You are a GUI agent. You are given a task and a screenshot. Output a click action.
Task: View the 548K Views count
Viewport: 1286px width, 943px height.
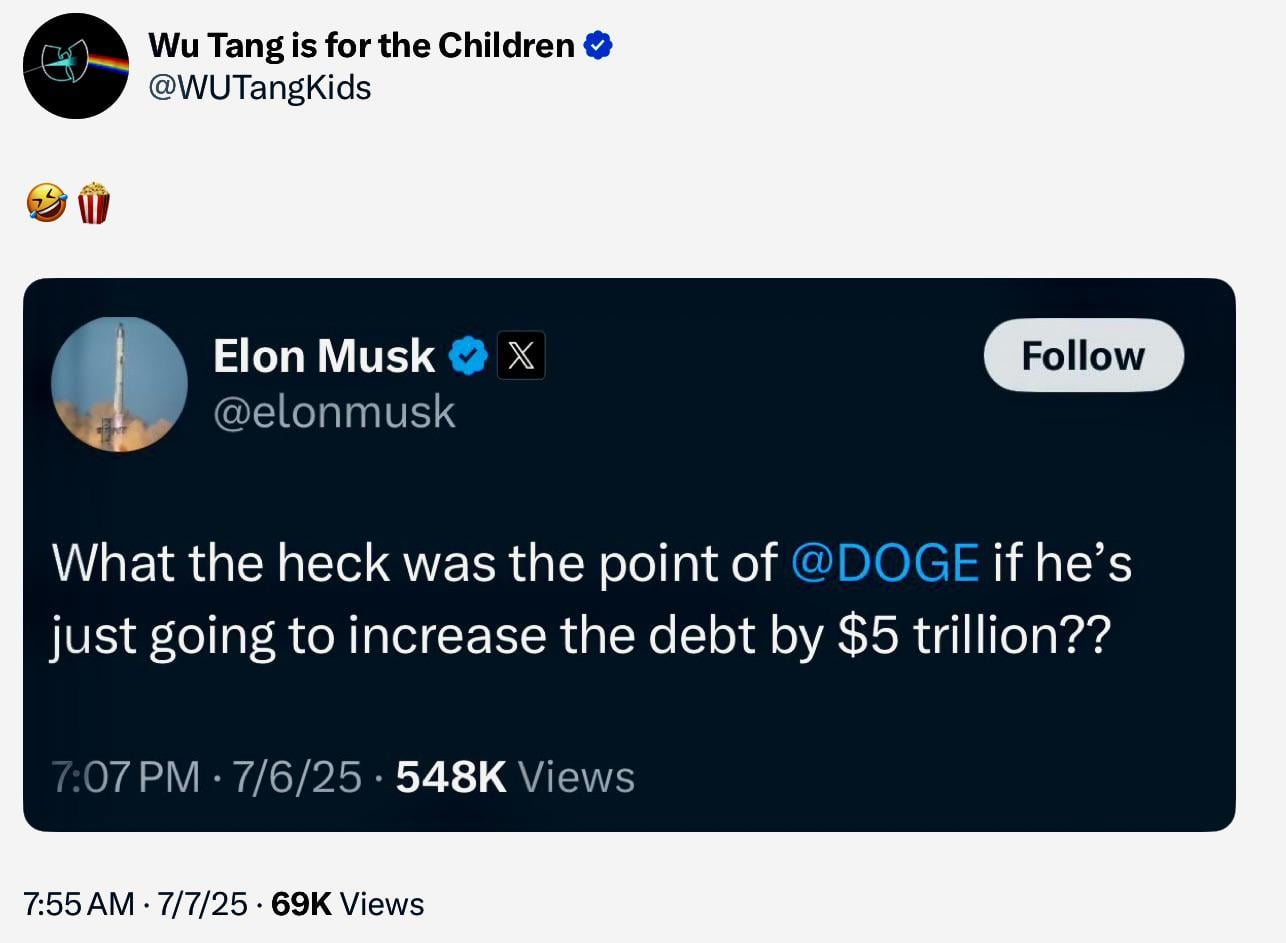click(515, 777)
